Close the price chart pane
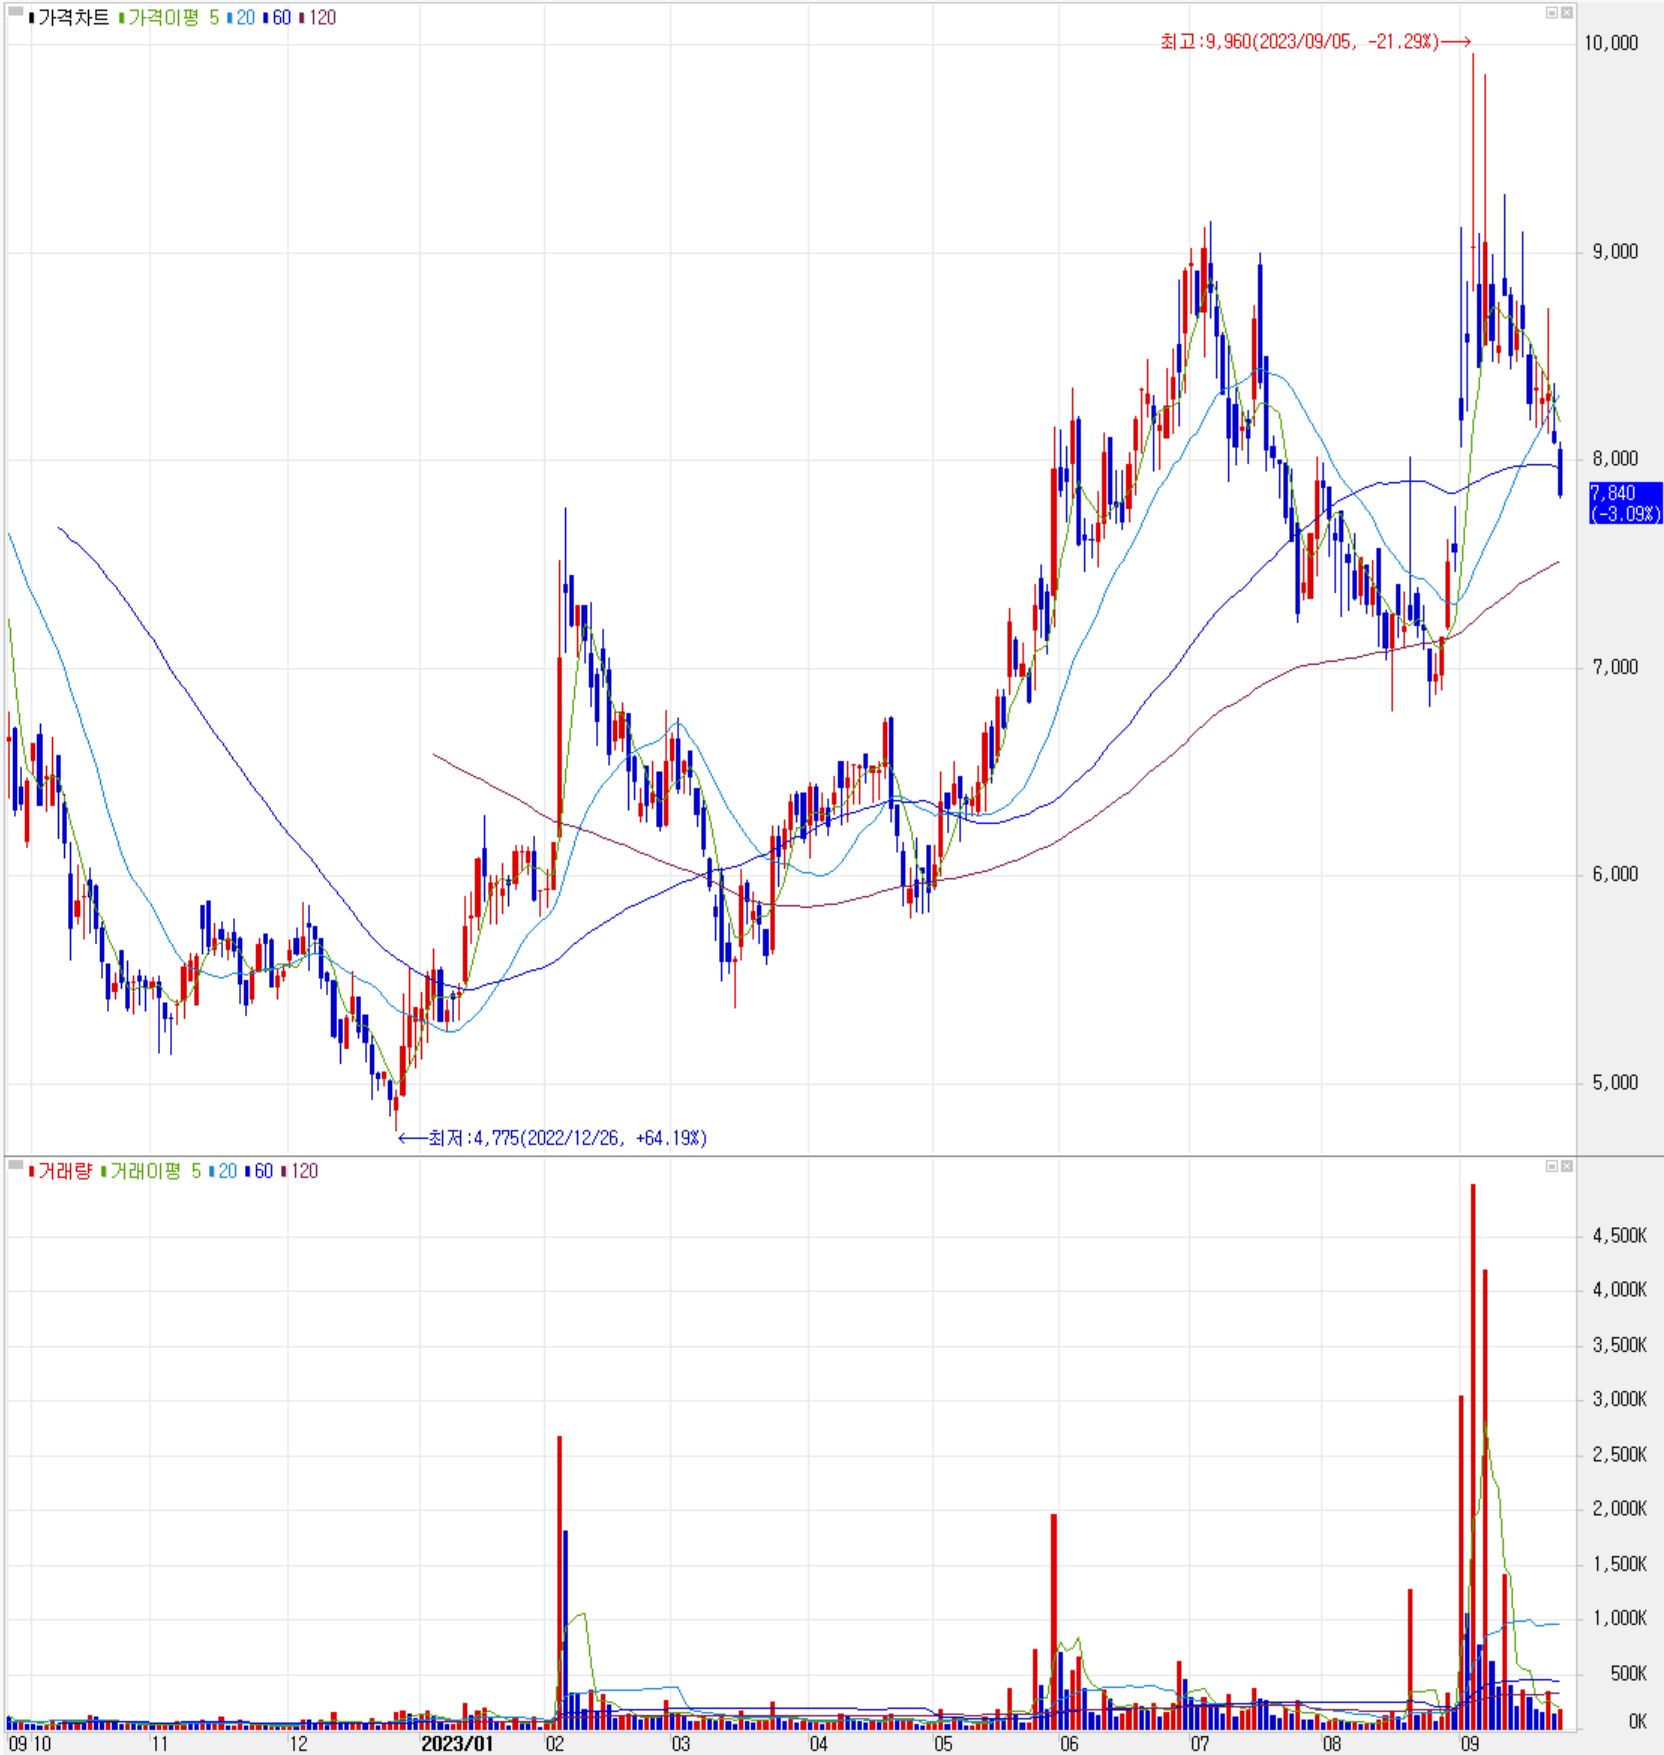Image resolution: width=1664 pixels, height=1755 pixels. (x=1567, y=12)
